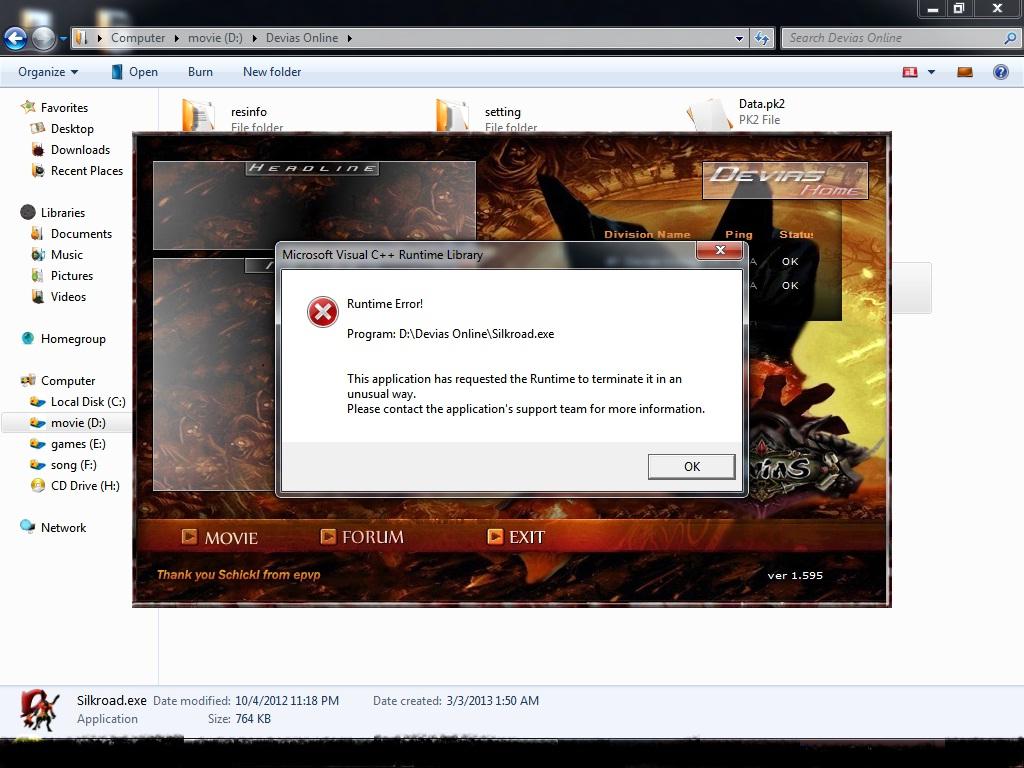Click Devias Online breadcrumb segment
This screenshot has height=768, width=1024.
point(302,38)
